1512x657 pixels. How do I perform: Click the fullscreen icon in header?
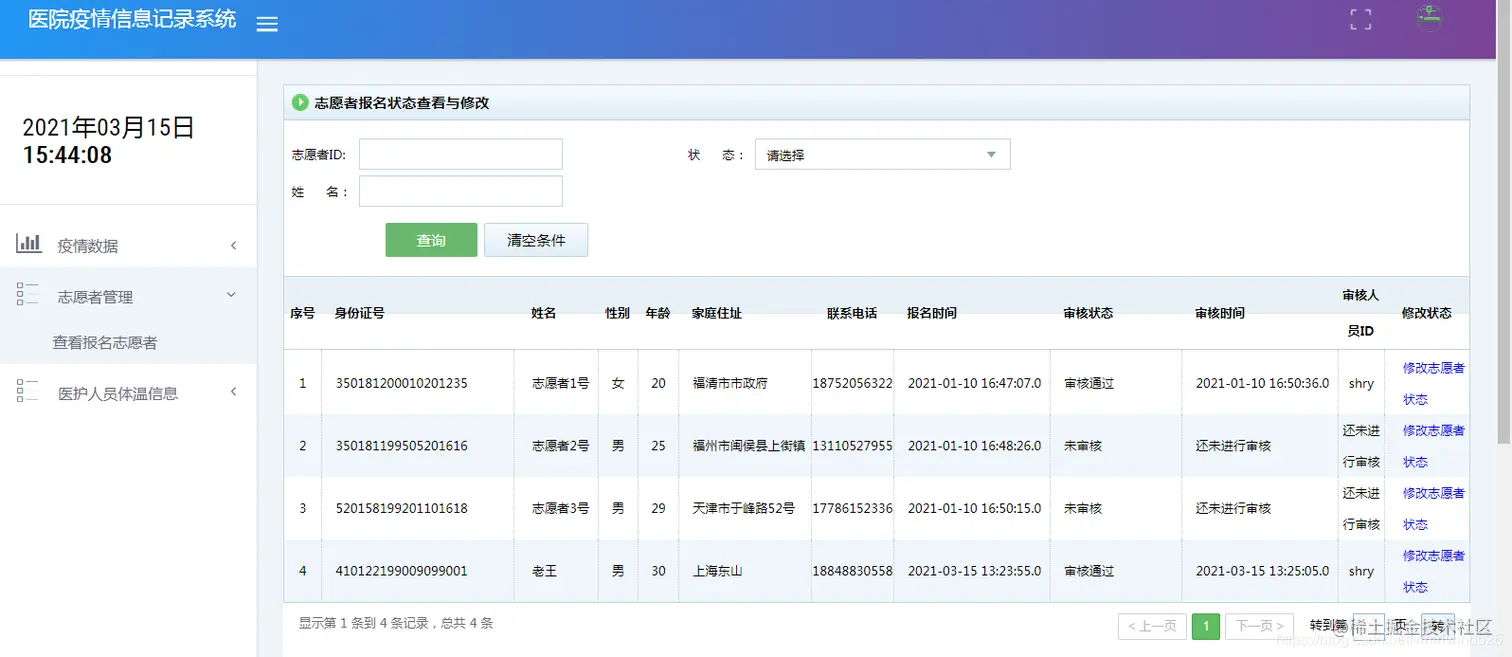[1361, 19]
